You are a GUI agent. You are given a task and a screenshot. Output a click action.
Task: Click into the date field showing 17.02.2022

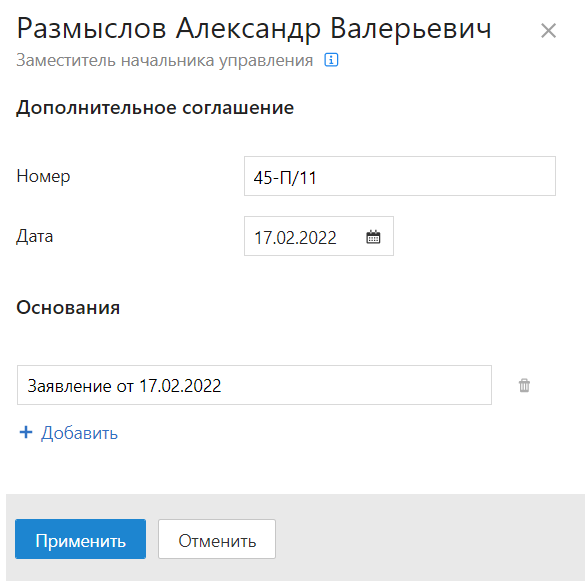[x=318, y=236]
